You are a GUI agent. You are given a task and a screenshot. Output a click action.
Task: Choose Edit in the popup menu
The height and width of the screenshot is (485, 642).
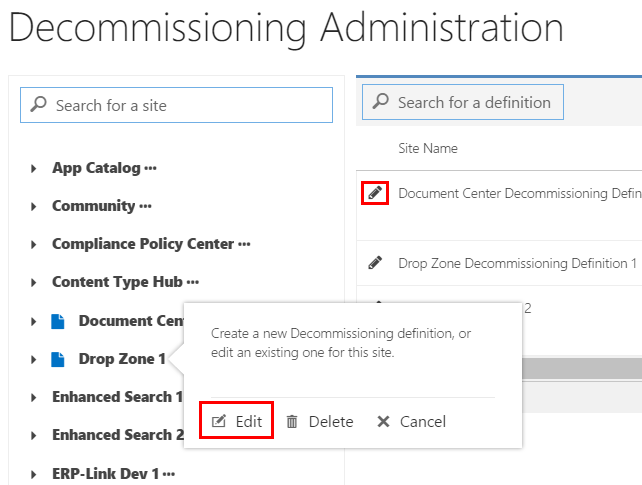pyautogui.click(x=238, y=422)
